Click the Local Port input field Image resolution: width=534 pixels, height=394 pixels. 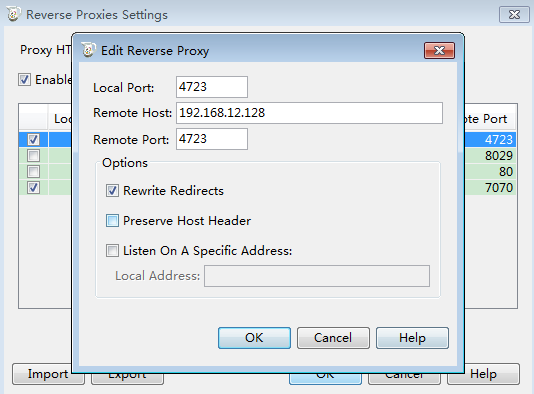click(x=212, y=87)
